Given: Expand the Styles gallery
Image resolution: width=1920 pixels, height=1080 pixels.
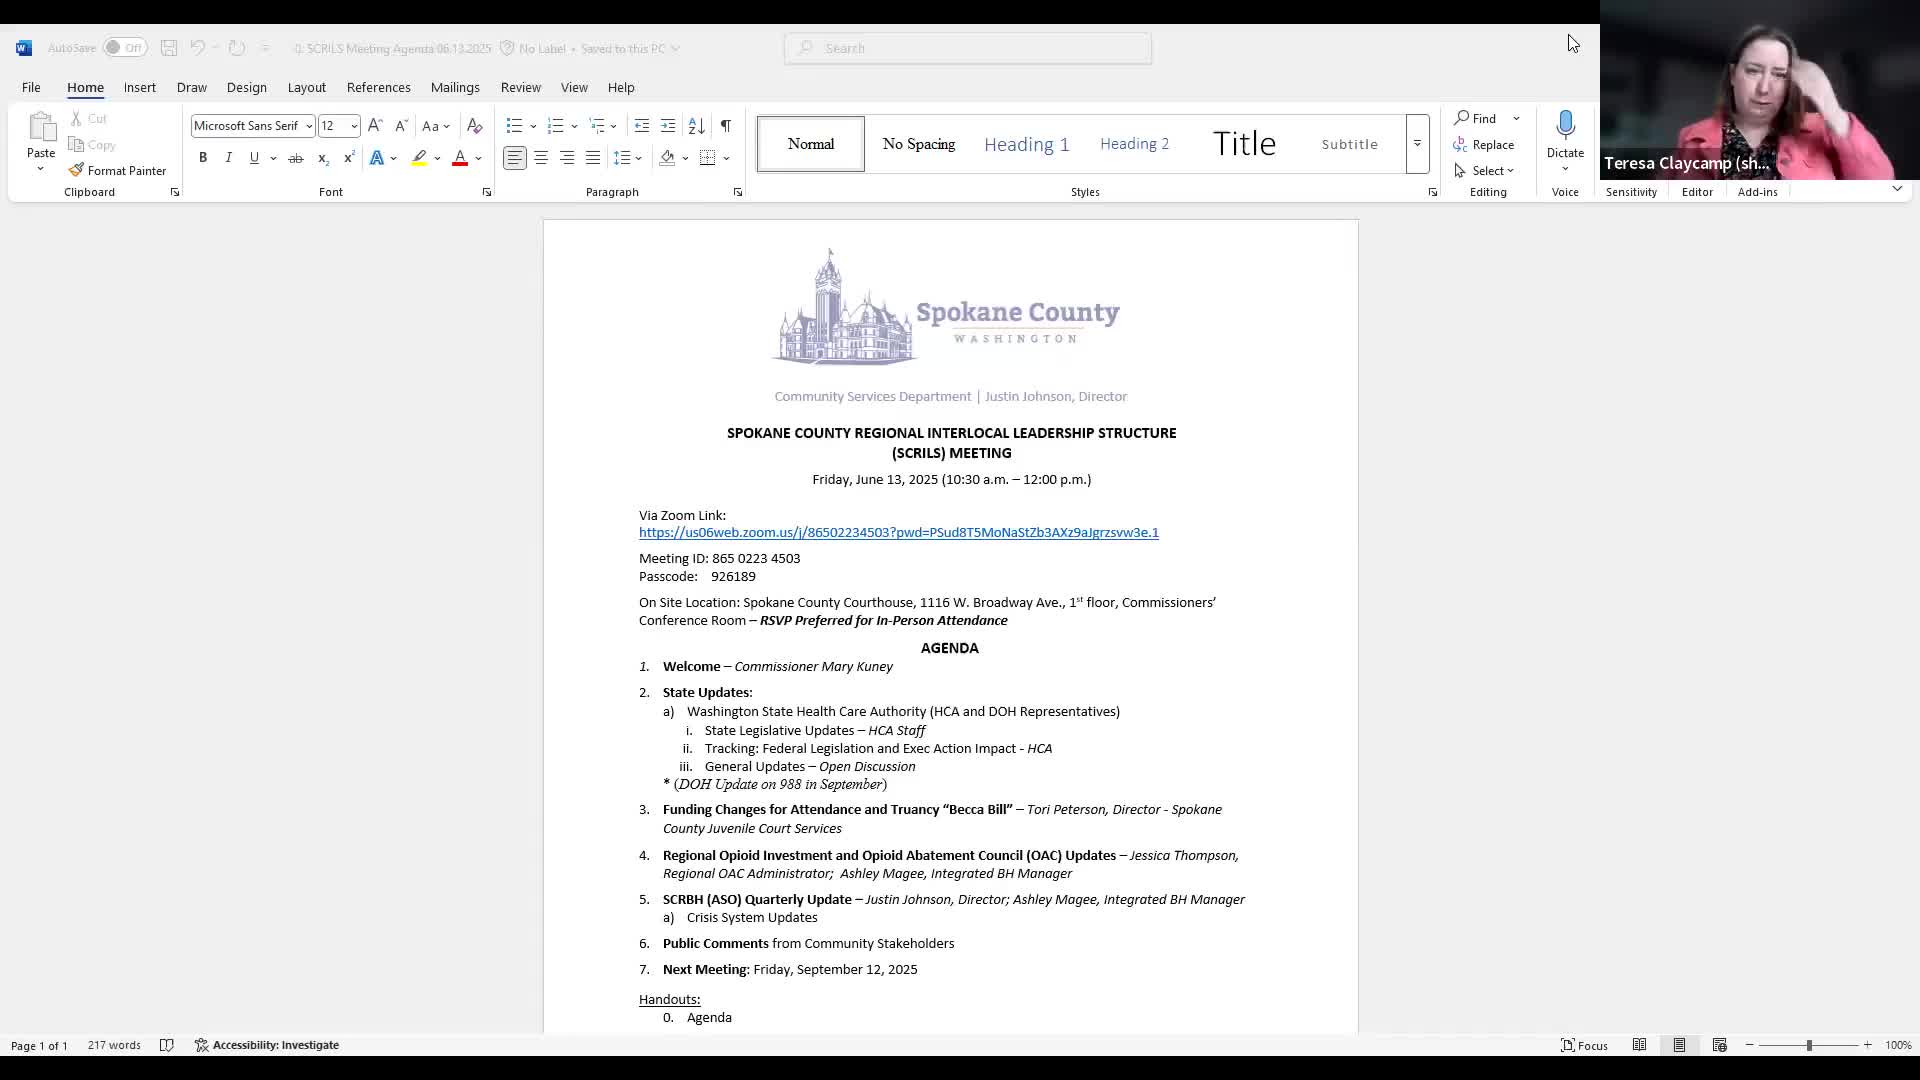Looking at the screenshot, I should (x=1417, y=144).
